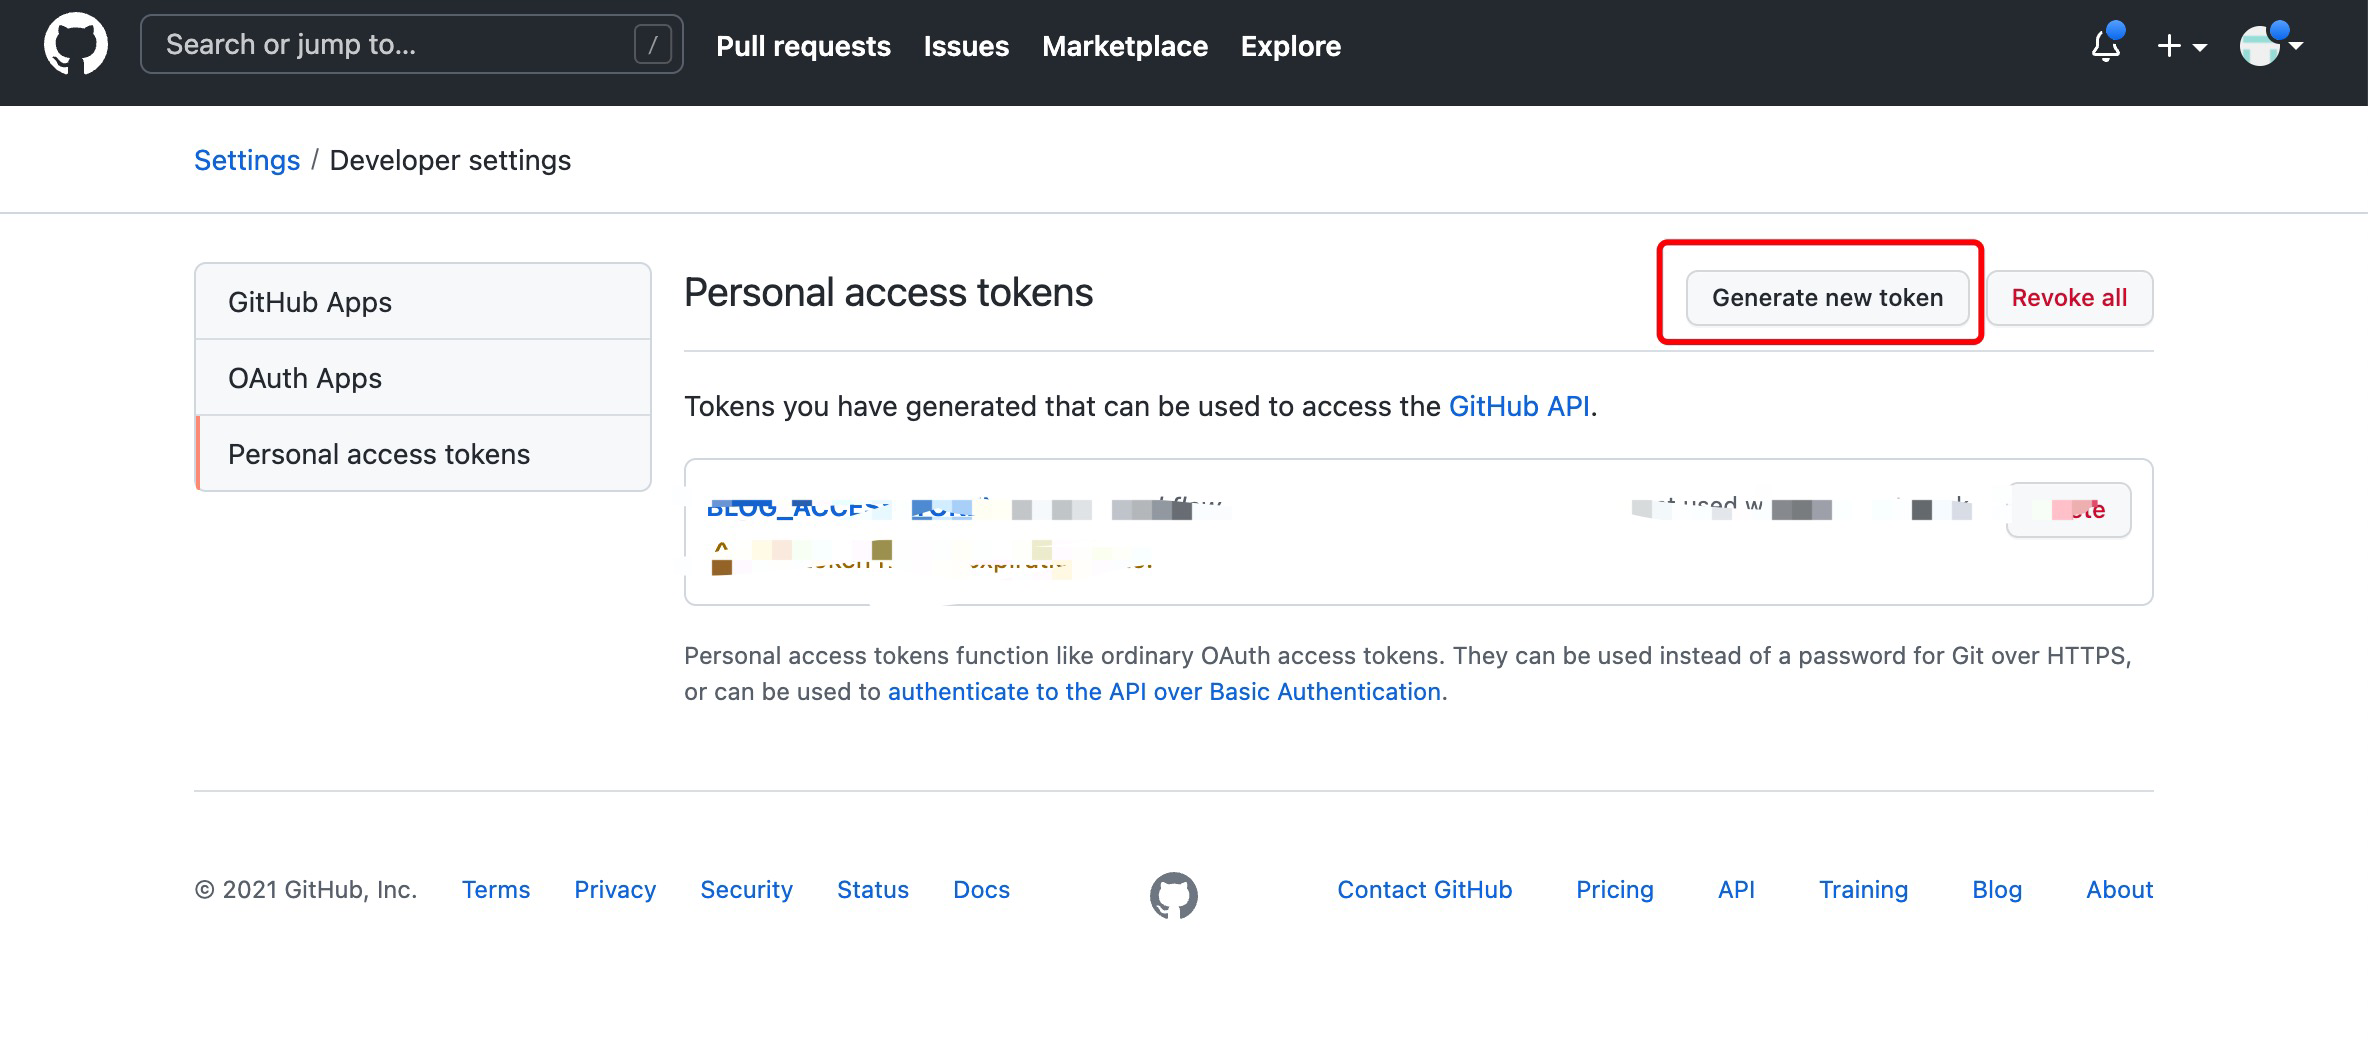Viewport: 2368px width, 1040px height.
Task: Open Pull requests in top navigation
Action: [x=803, y=46]
